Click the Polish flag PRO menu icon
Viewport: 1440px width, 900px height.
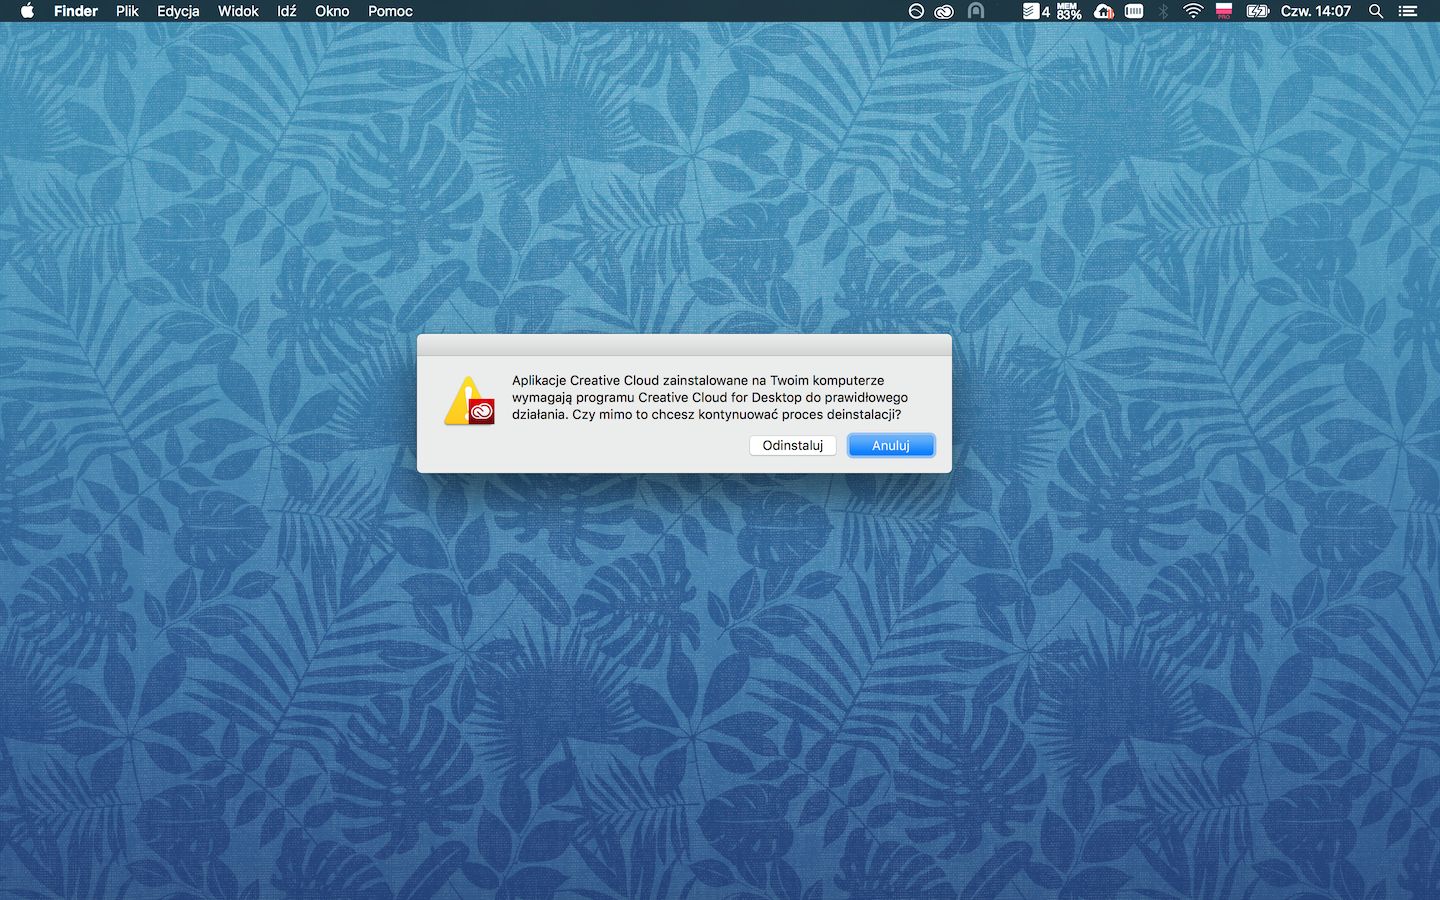1222,11
